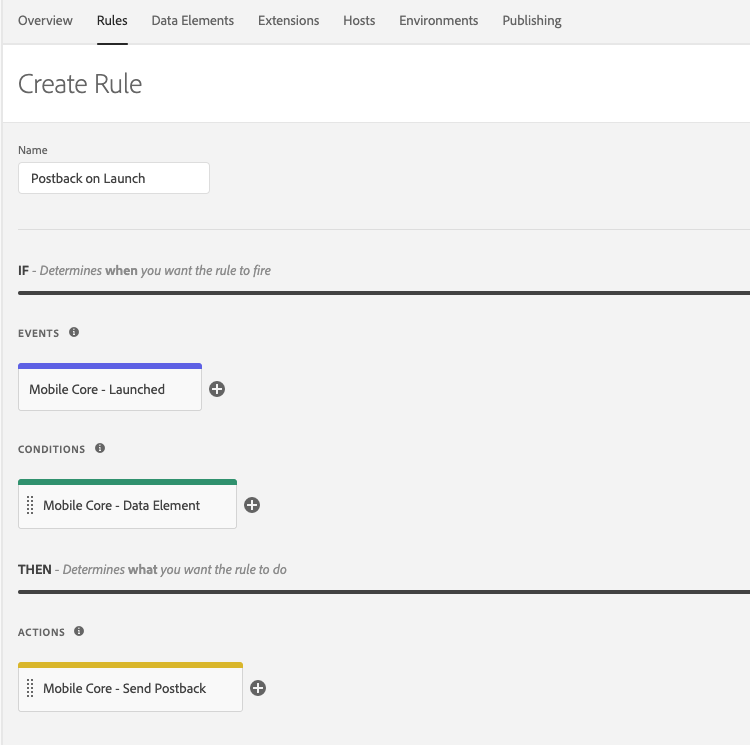Viewport: 750px width, 745px height.
Task: Click the rule Name input field
Action: [x=114, y=178]
